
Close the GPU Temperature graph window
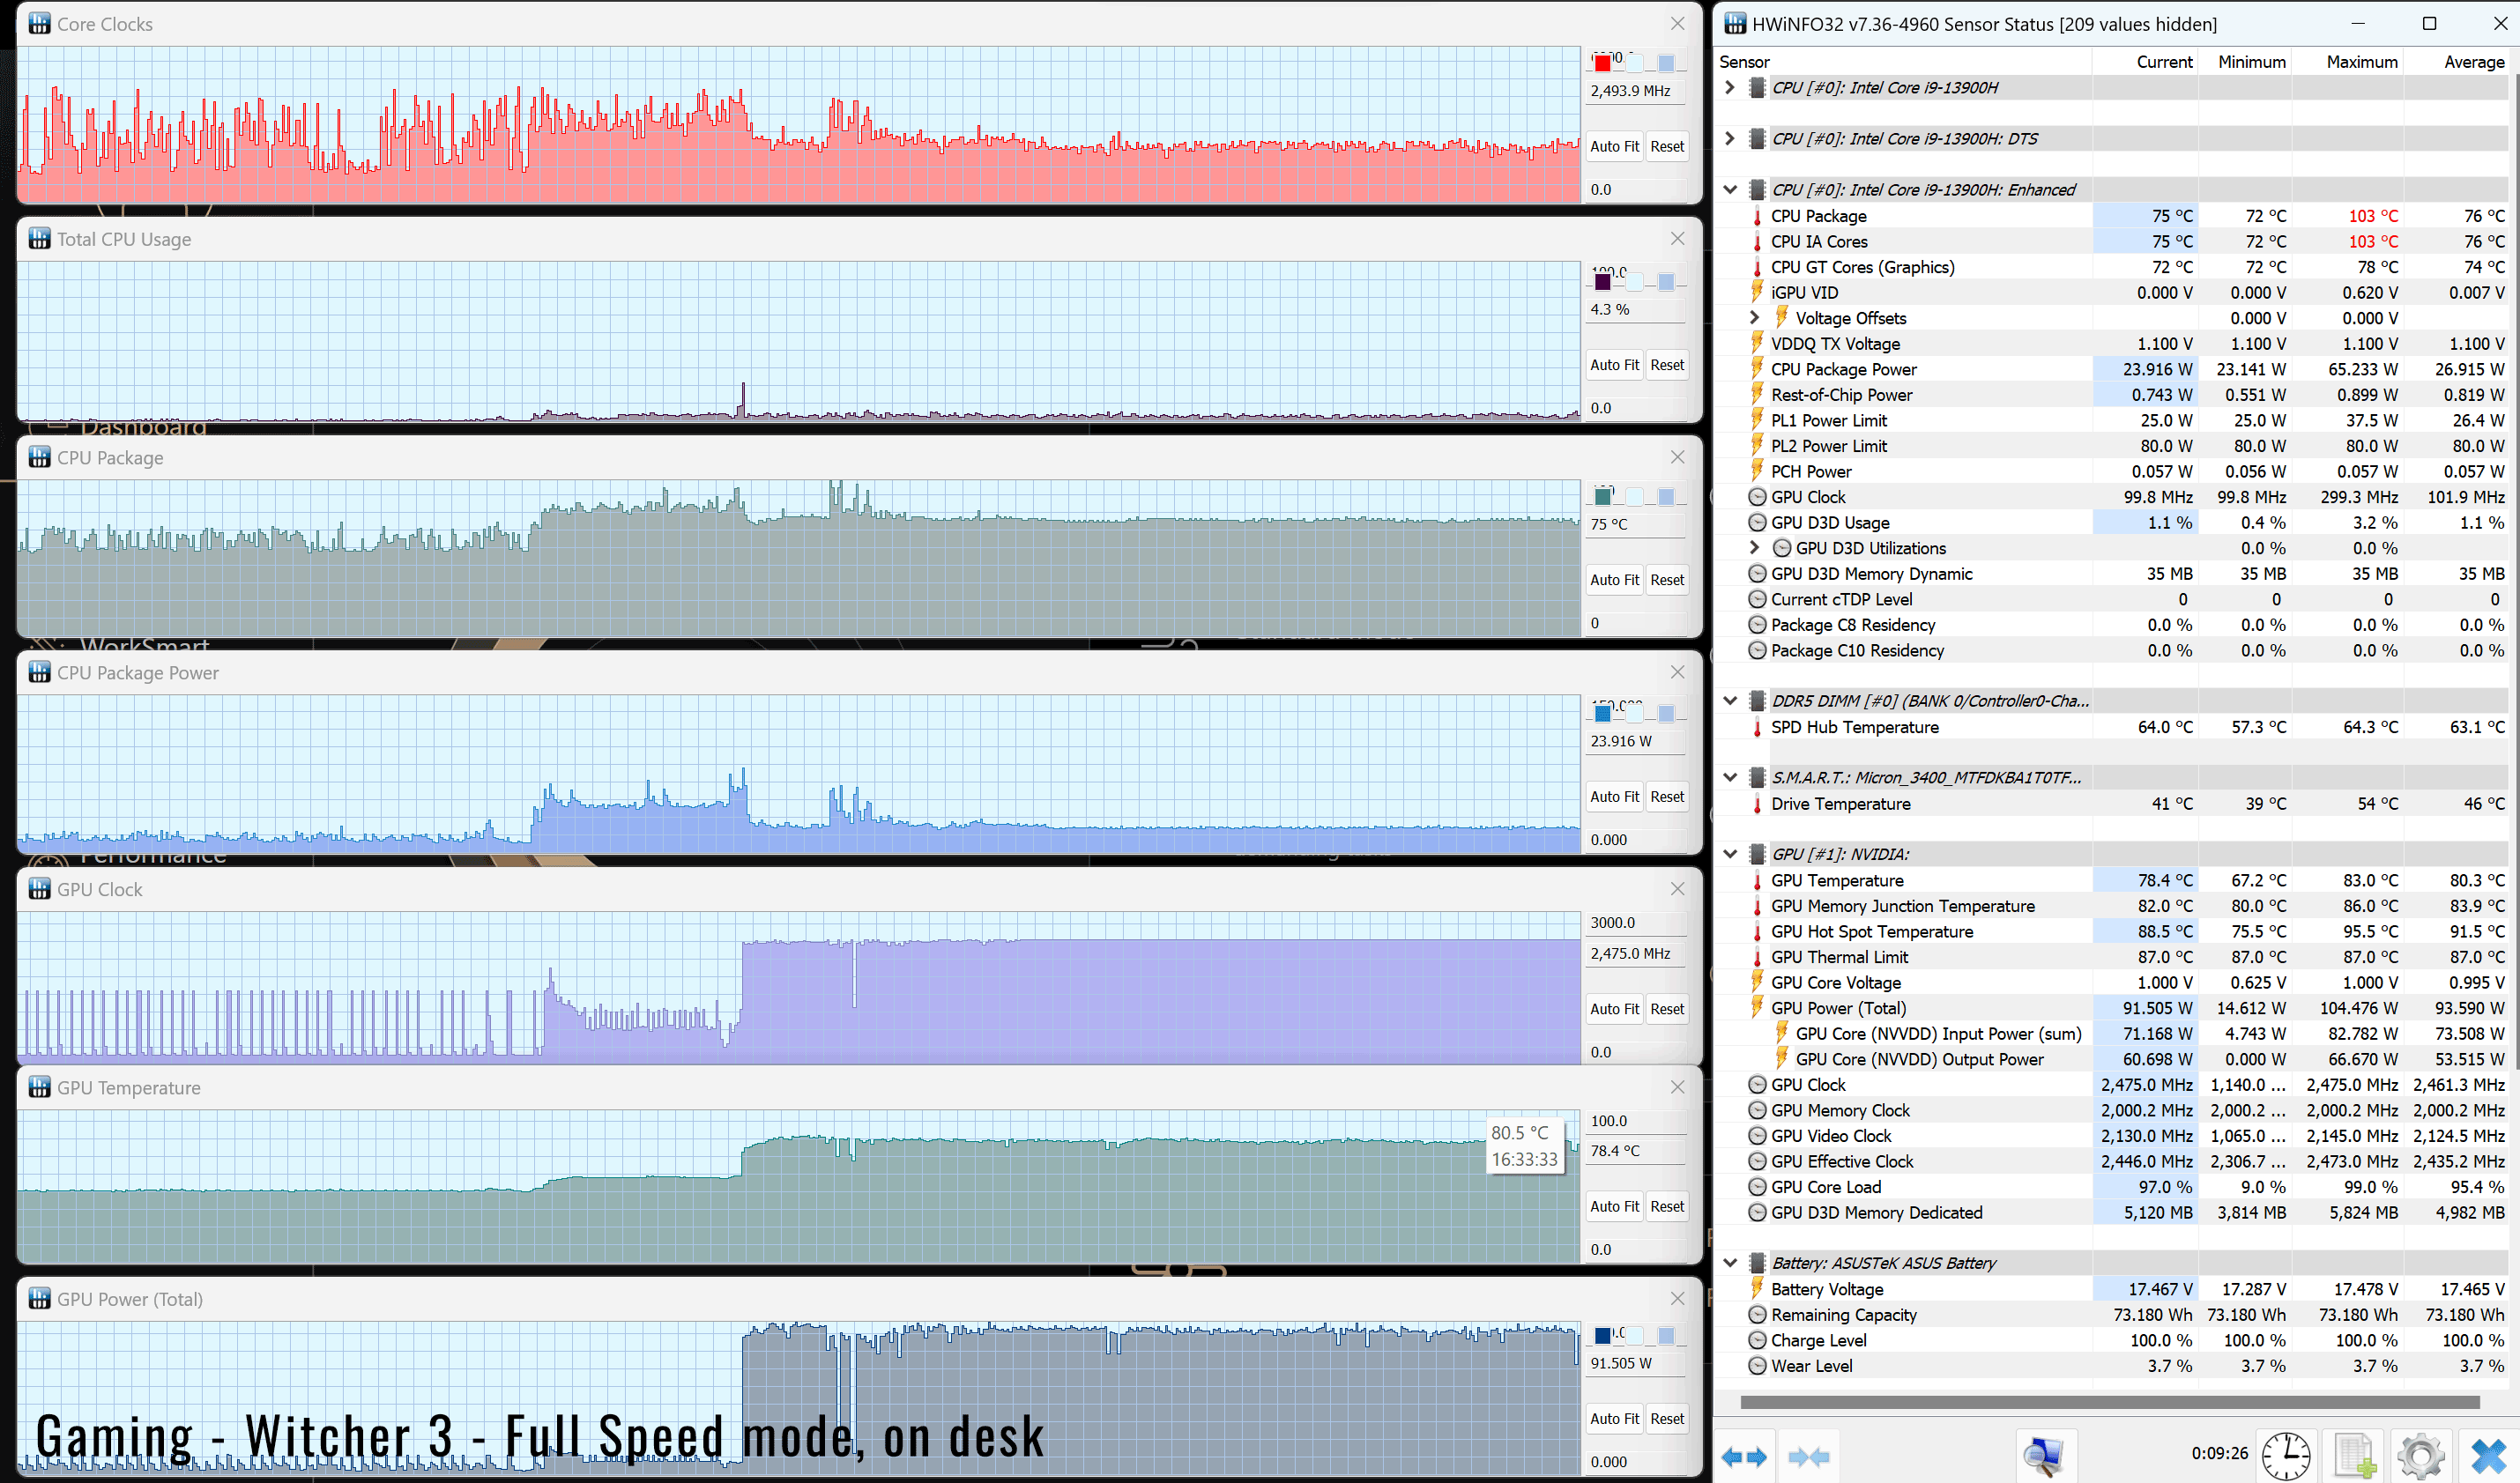[1677, 1087]
